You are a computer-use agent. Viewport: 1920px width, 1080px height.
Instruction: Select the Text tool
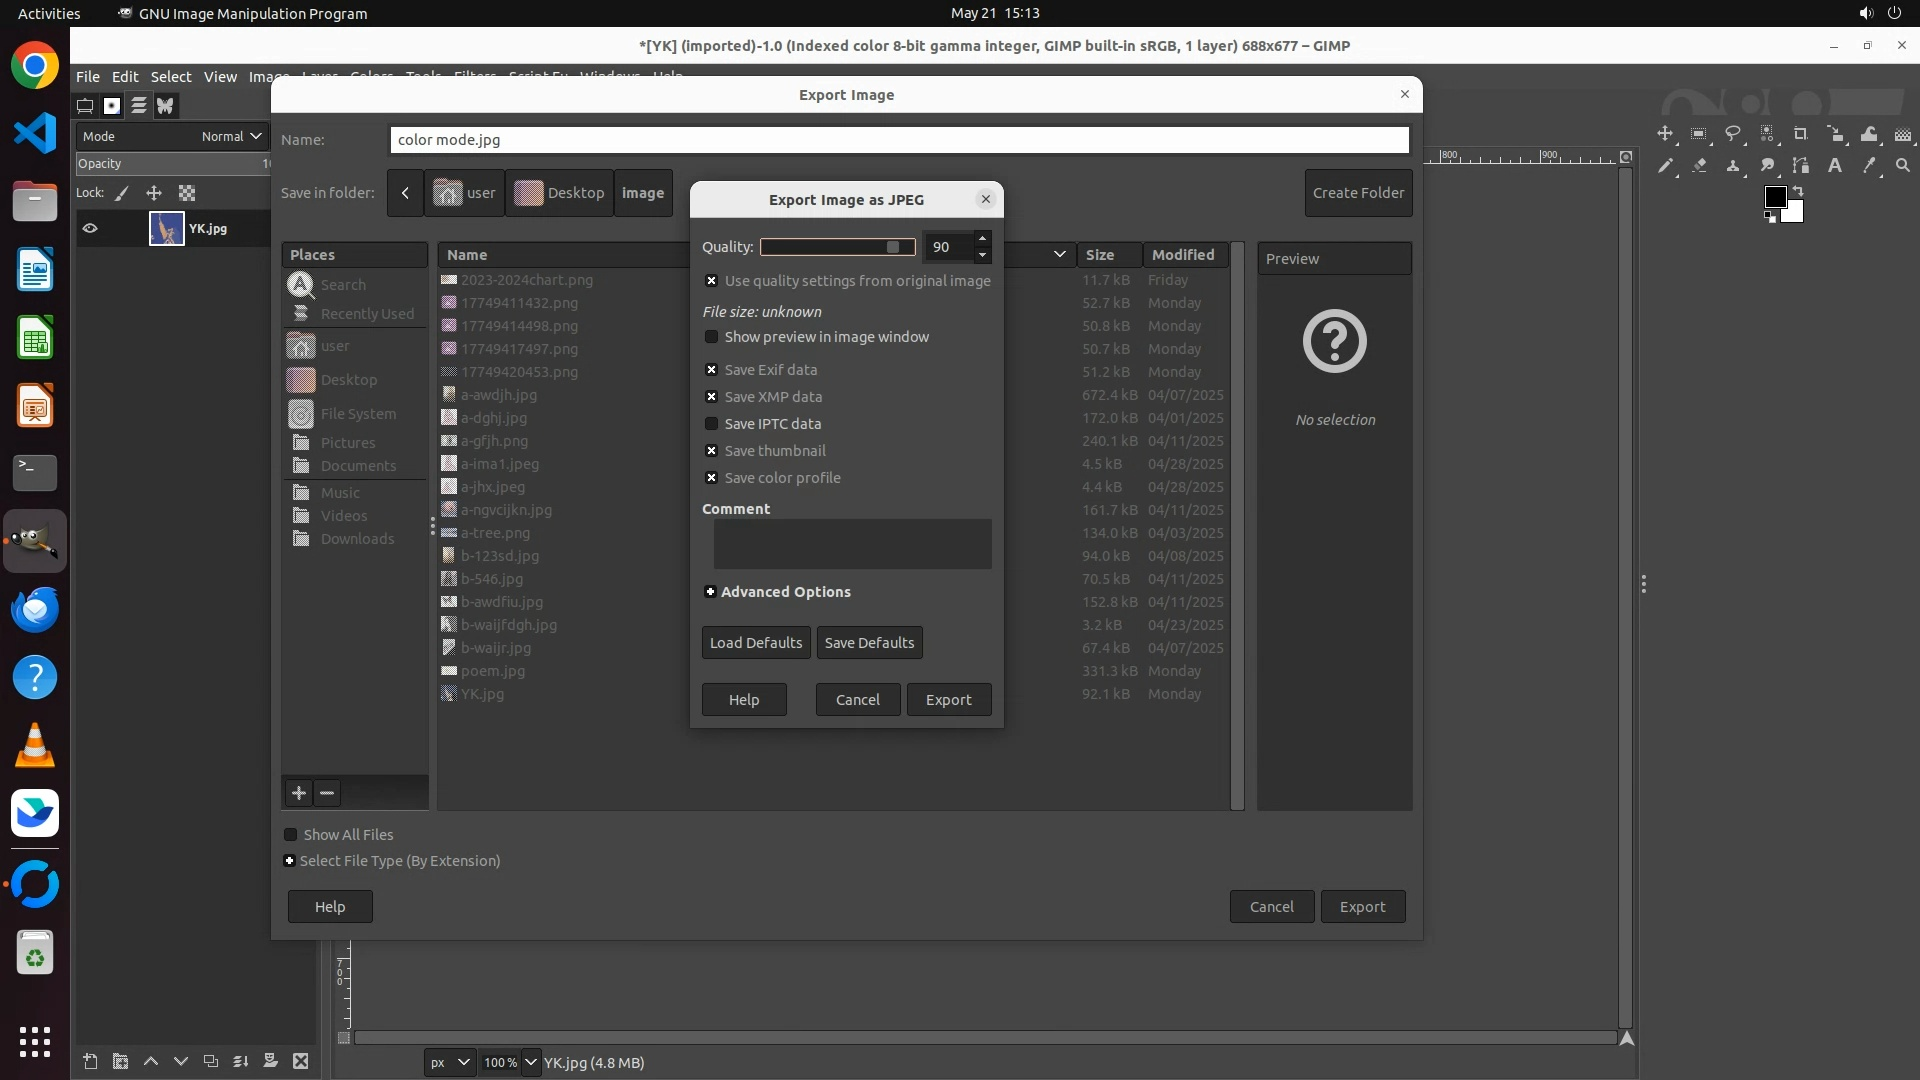click(1835, 166)
